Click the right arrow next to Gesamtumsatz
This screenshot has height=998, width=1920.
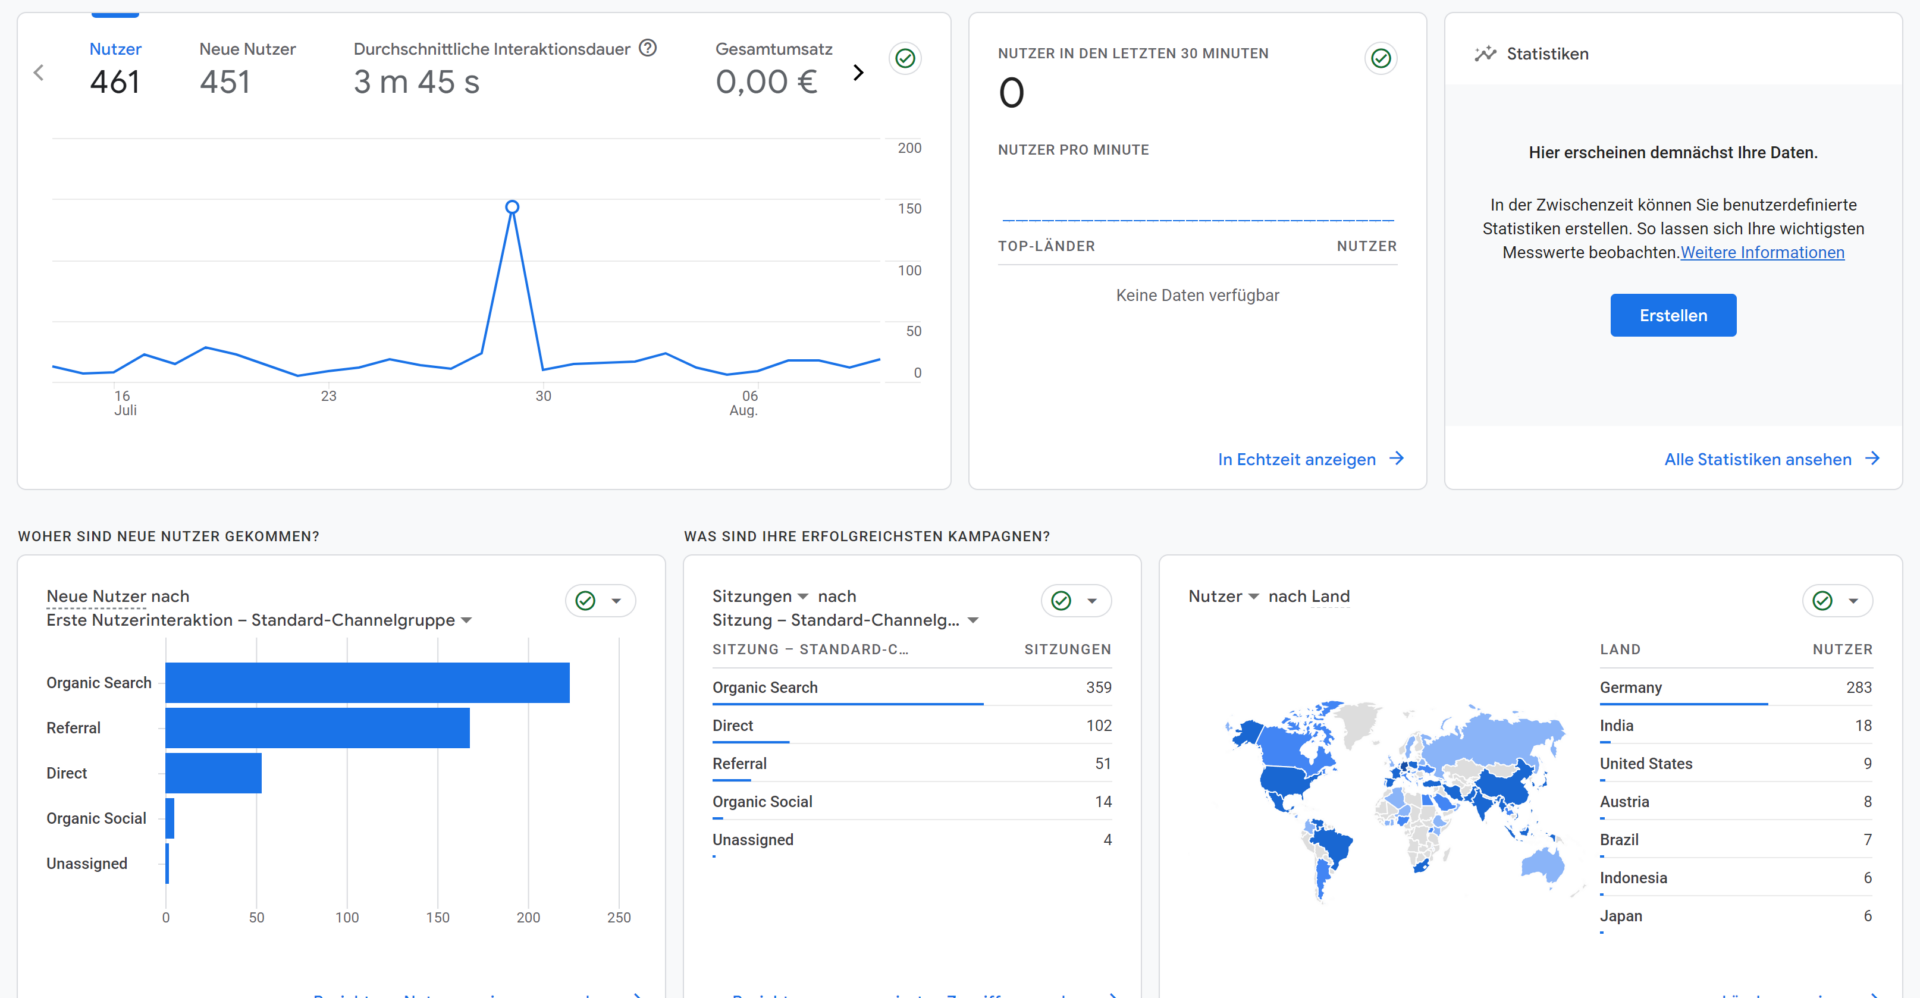(x=858, y=72)
